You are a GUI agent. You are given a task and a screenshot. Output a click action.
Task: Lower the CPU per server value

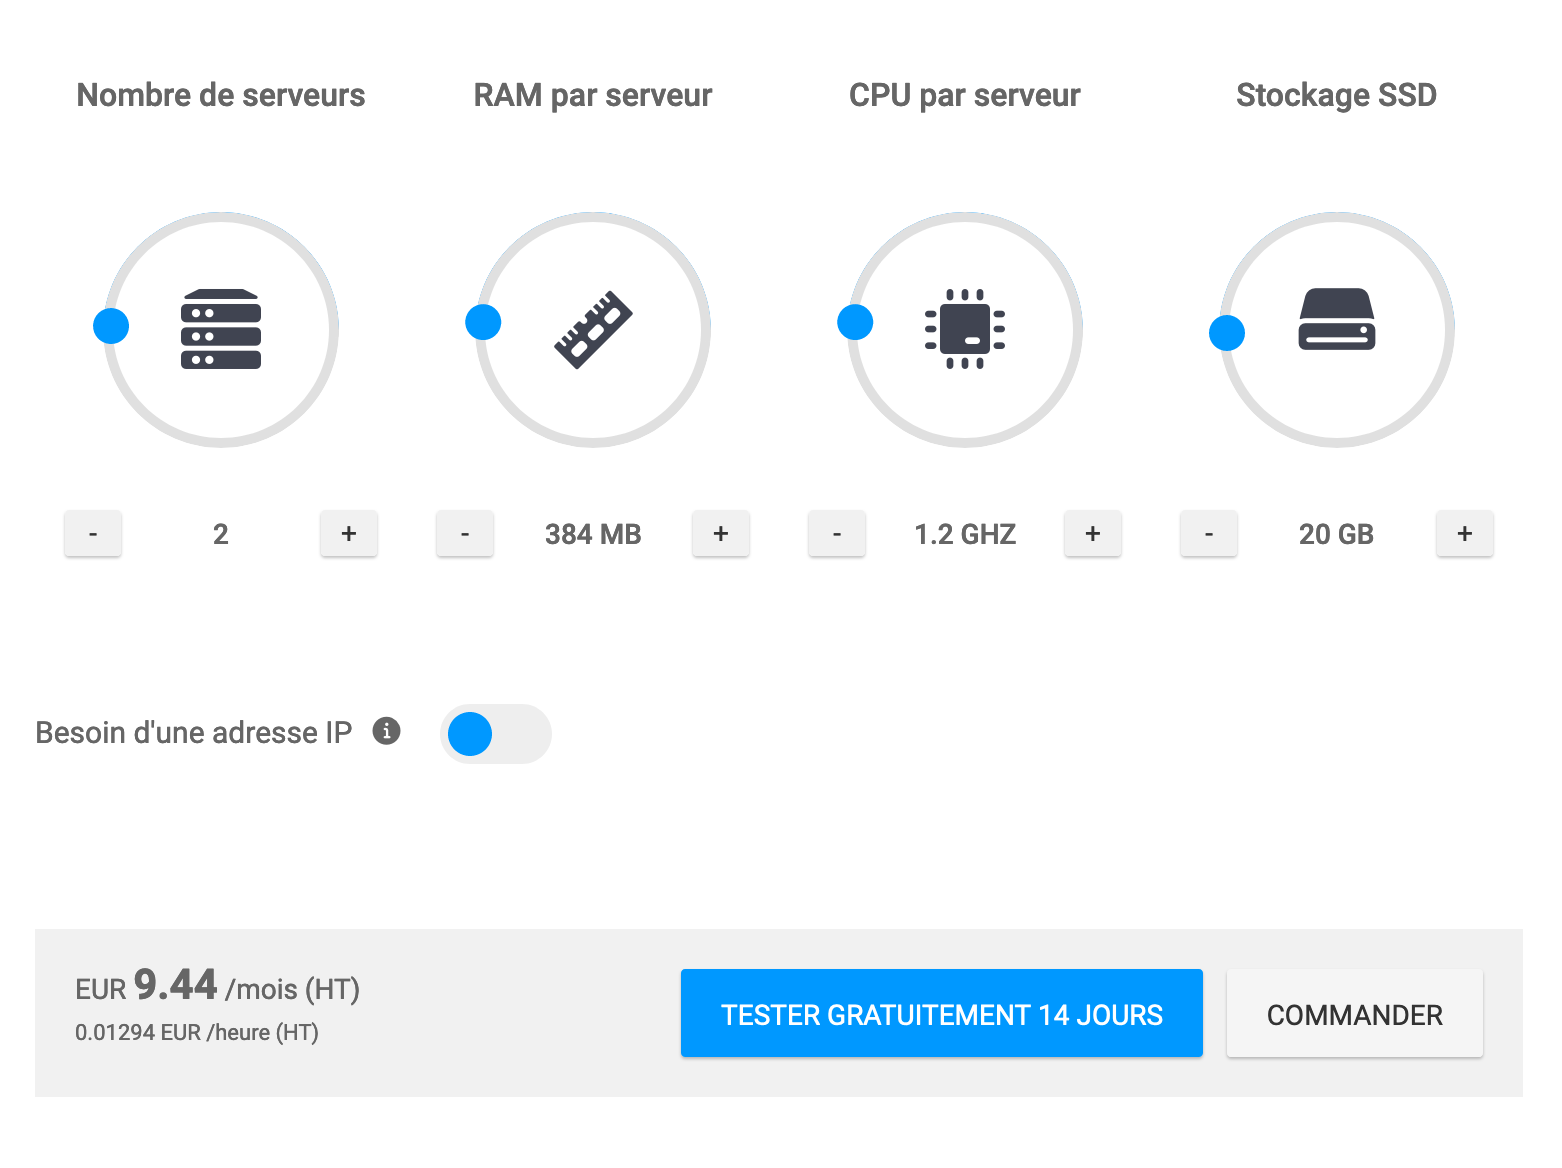click(837, 534)
